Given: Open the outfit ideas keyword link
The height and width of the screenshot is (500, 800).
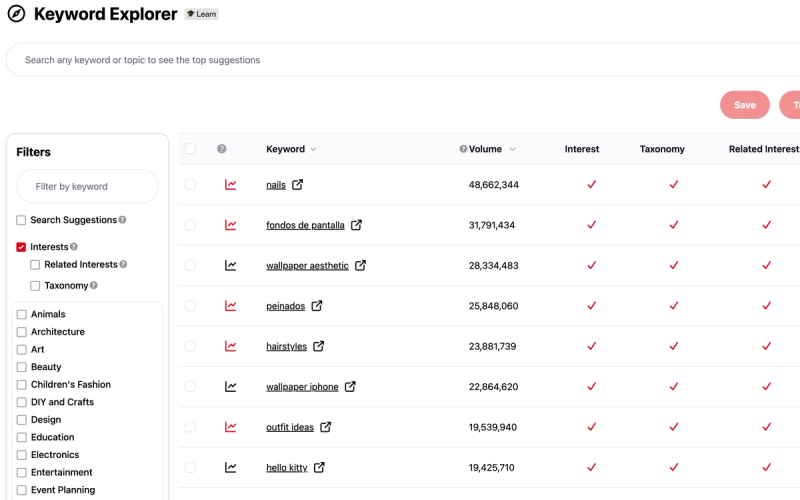Looking at the screenshot, I should tap(290, 428).
